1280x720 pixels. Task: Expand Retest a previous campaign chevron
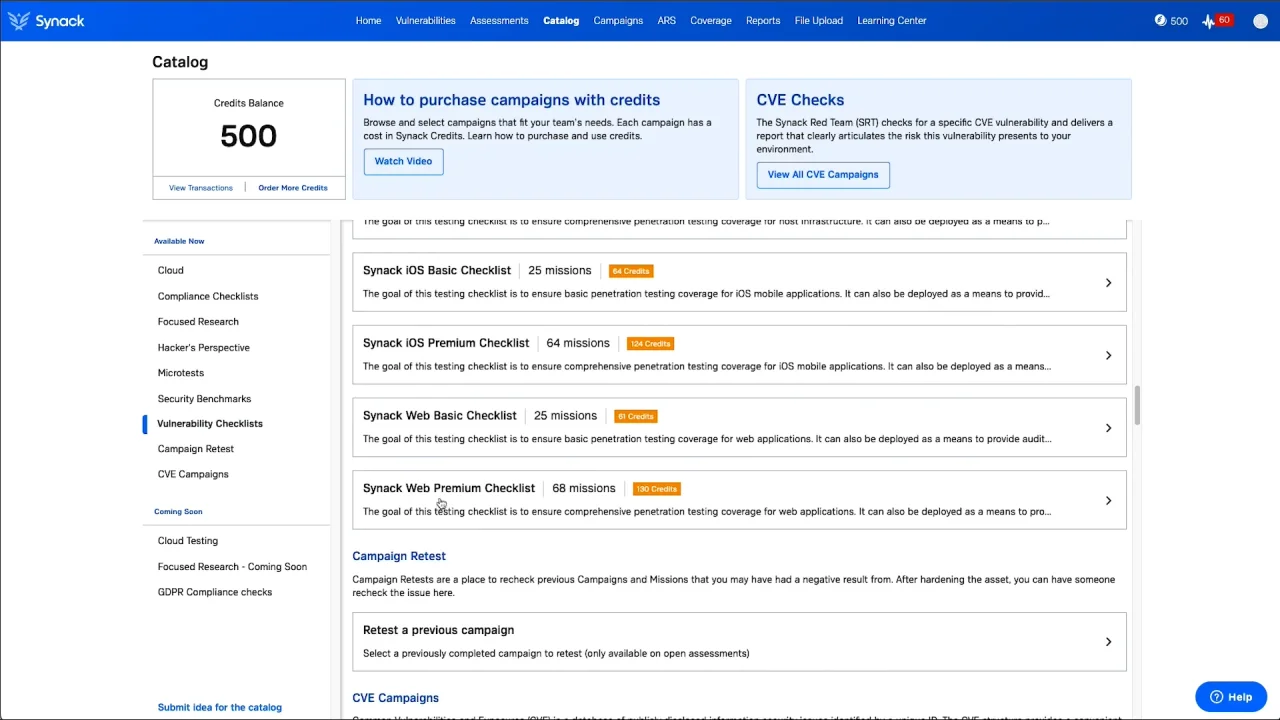[x=1108, y=642]
